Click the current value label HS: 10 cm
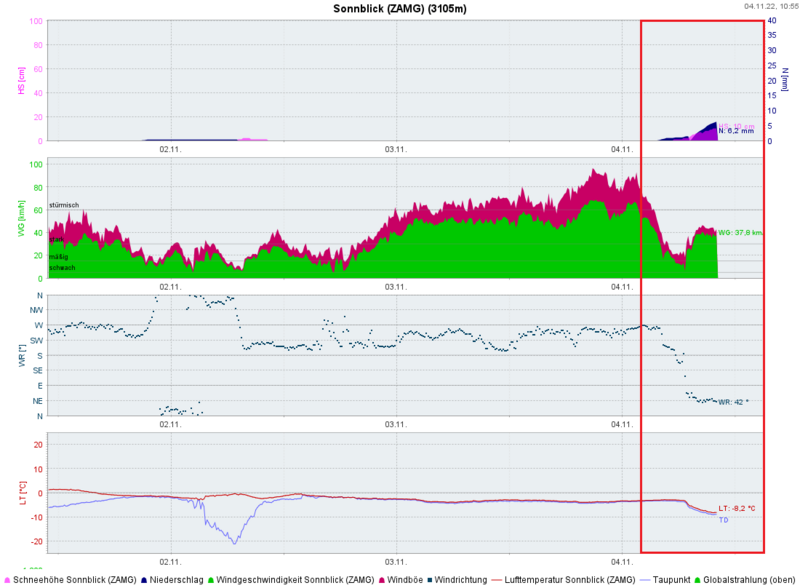 tap(736, 126)
